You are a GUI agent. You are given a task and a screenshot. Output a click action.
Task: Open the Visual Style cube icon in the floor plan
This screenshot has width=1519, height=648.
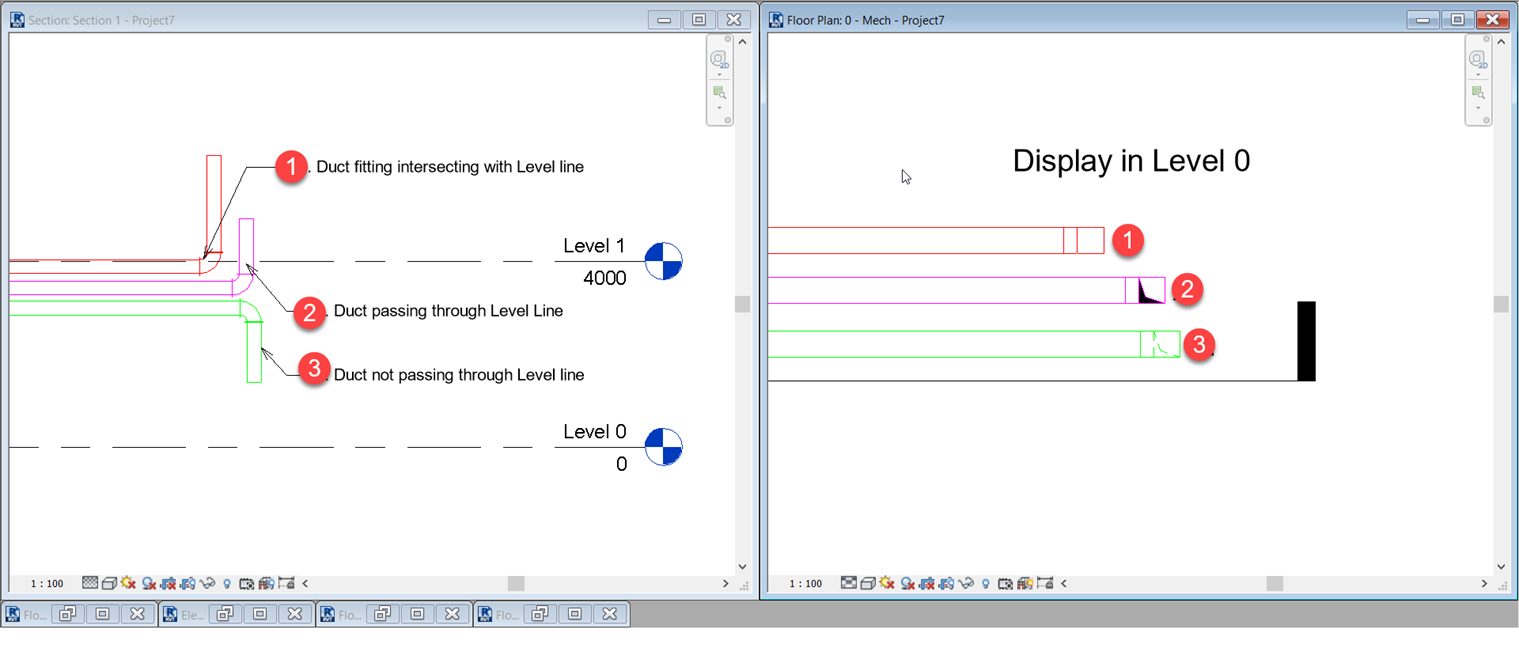point(870,583)
